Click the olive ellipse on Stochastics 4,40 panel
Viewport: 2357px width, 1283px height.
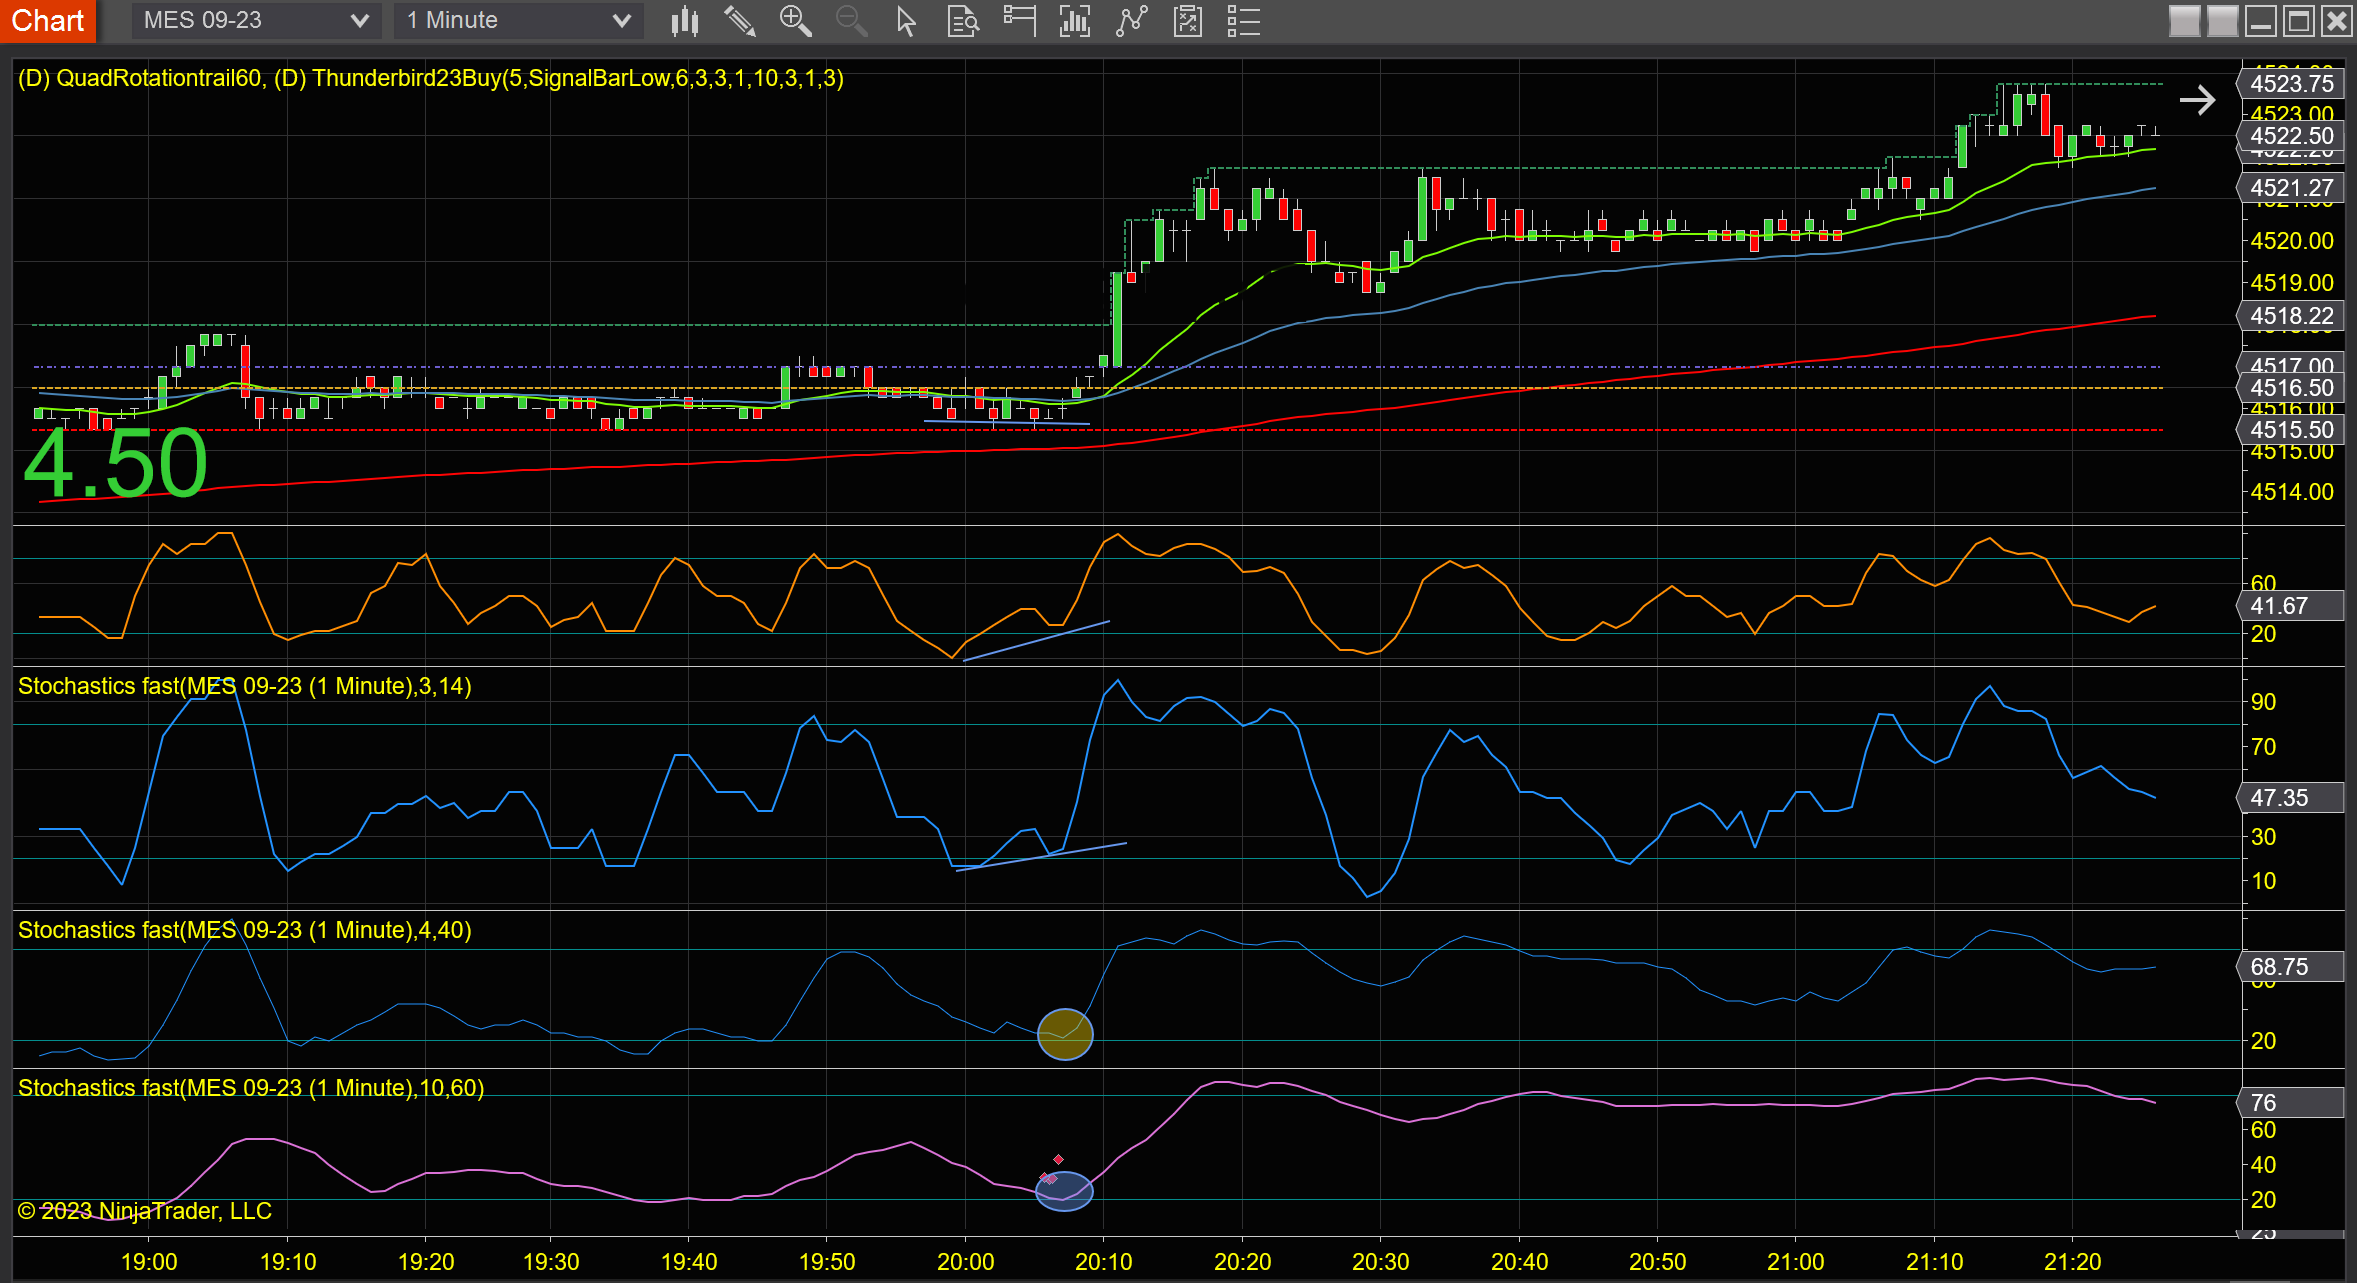point(1065,1034)
